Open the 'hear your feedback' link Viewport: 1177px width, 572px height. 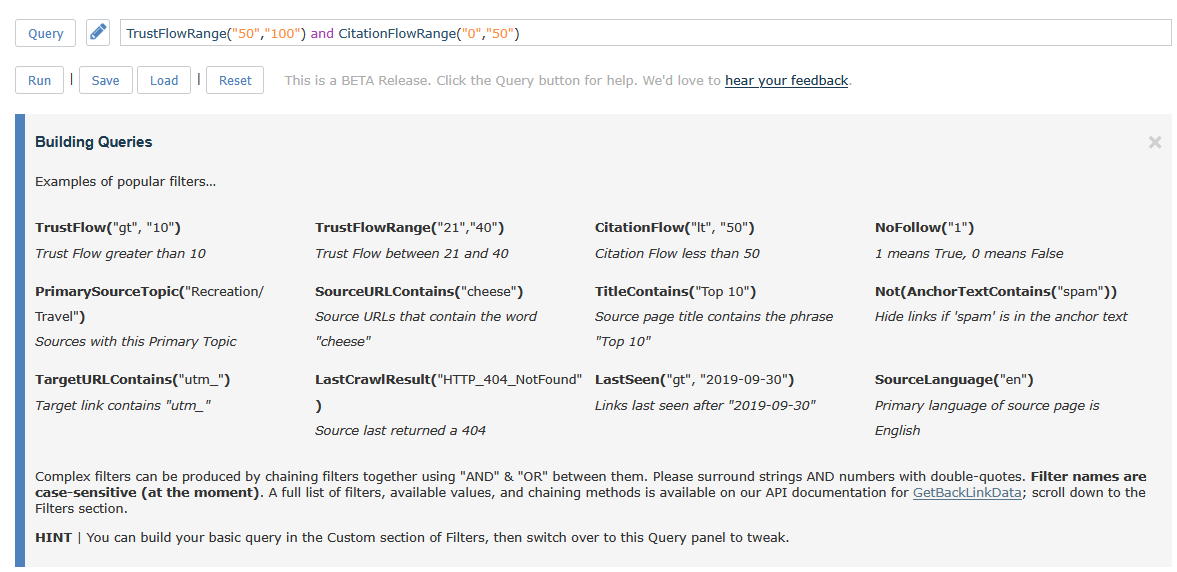coord(786,80)
